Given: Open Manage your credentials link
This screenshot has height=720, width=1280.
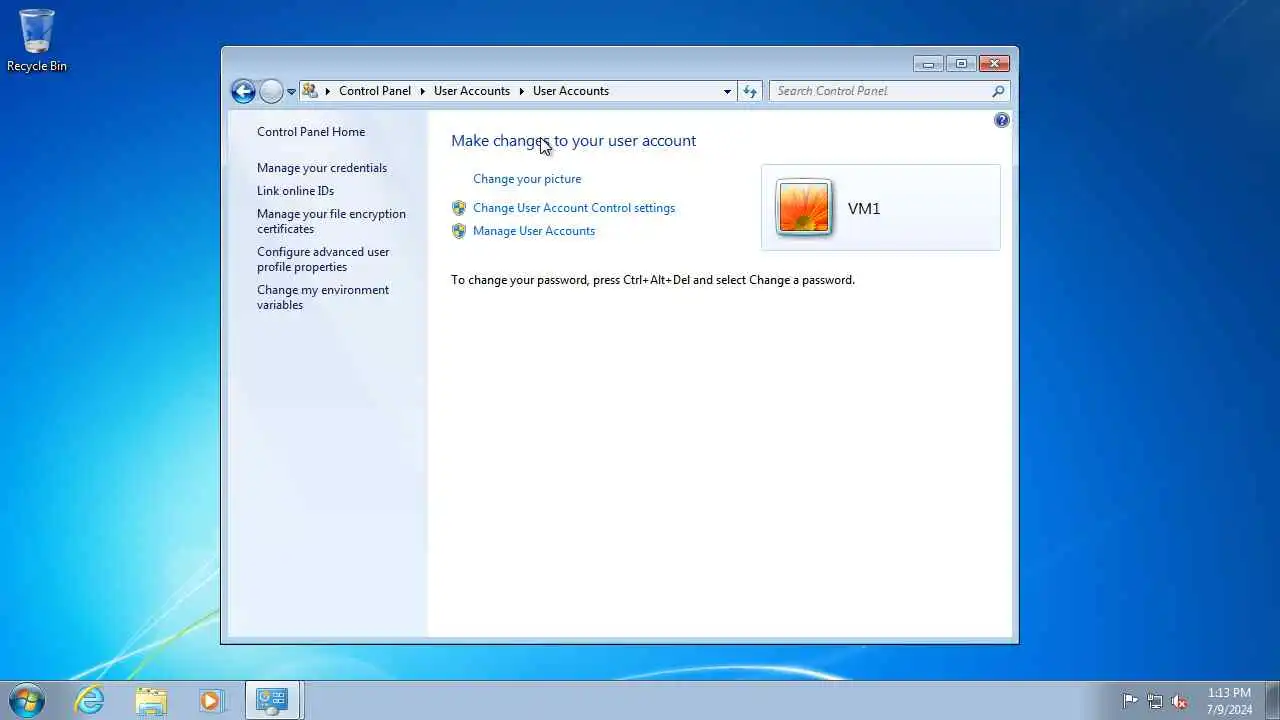Looking at the screenshot, I should coord(322,168).
